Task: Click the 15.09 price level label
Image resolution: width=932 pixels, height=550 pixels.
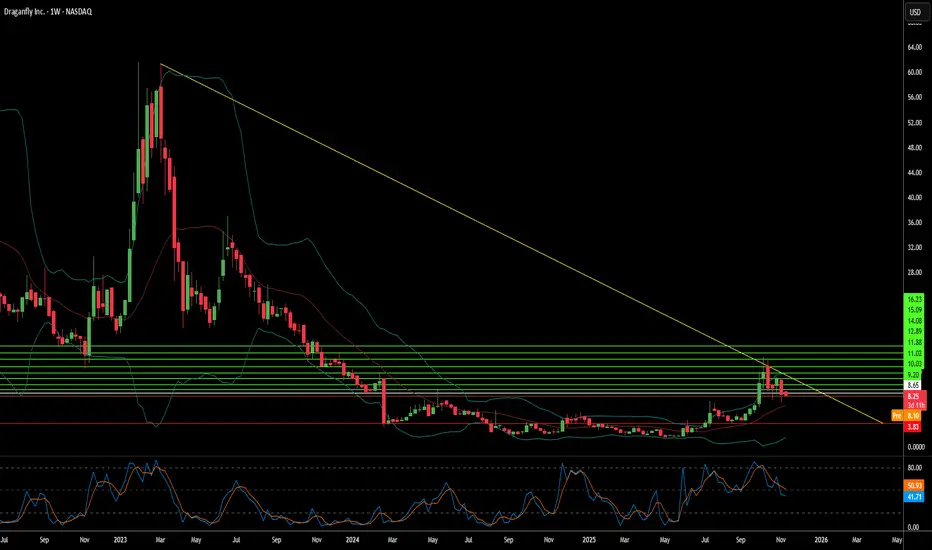Action: point(914,310)
